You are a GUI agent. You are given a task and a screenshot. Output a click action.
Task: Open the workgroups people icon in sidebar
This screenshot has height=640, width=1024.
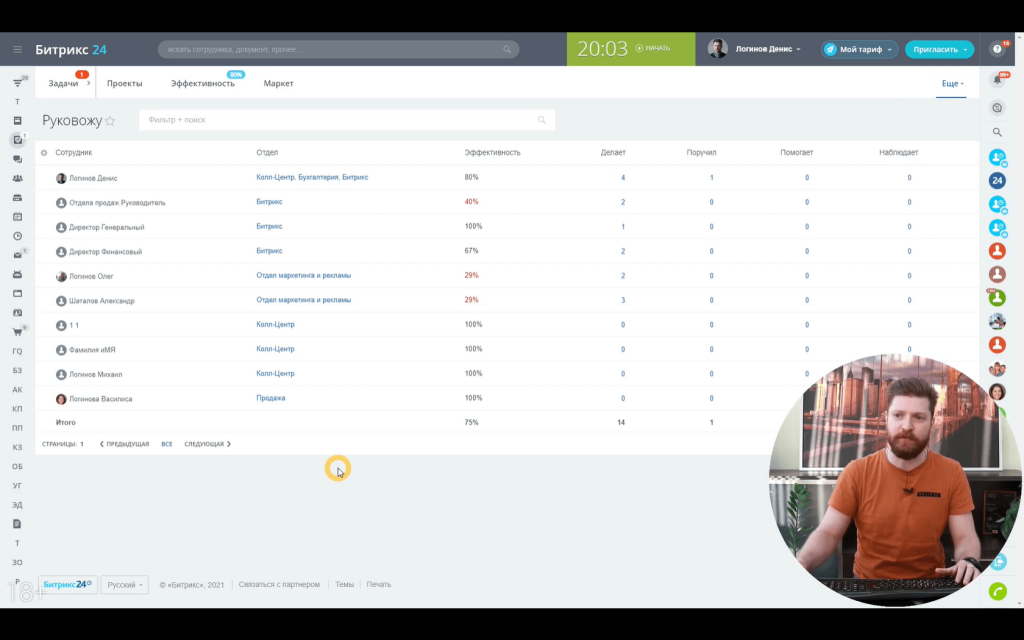[18, 178]
